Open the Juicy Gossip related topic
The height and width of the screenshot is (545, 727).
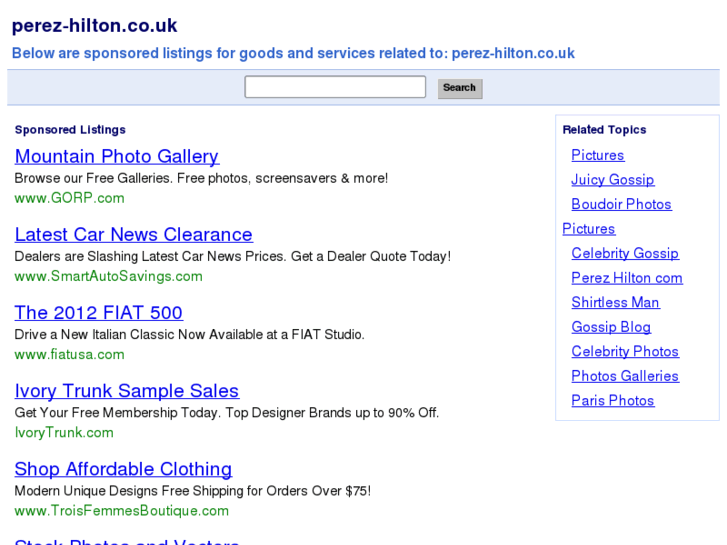[612, 180]
